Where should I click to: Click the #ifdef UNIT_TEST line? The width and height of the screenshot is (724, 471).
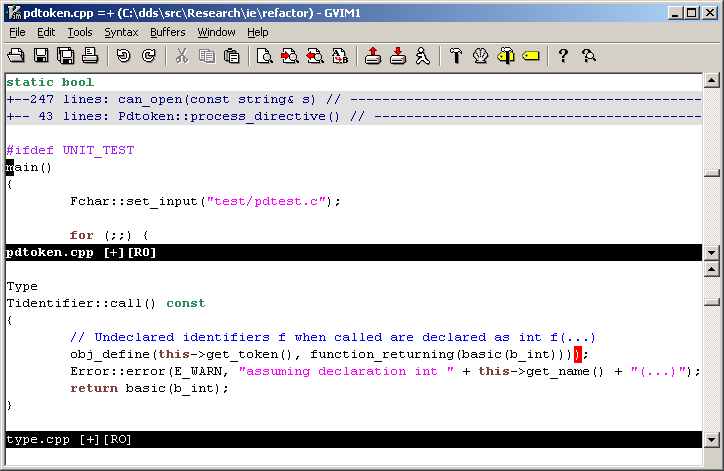tap(70, 151)
